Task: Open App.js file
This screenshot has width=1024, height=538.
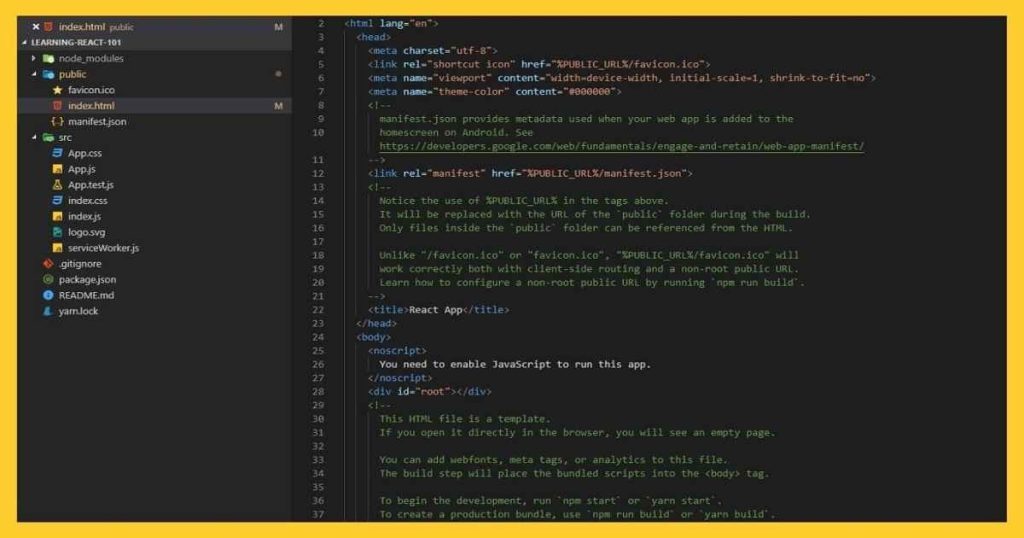Action: 82,169
